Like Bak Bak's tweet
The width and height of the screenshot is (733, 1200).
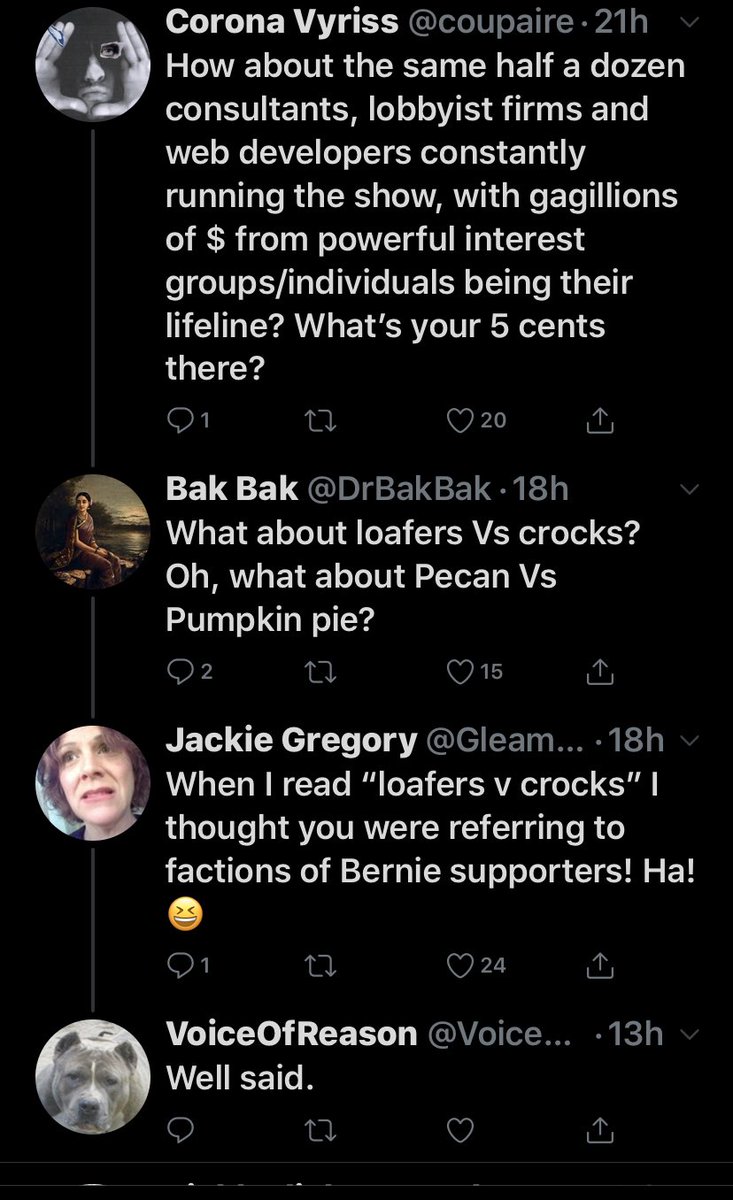click(462, 673)
